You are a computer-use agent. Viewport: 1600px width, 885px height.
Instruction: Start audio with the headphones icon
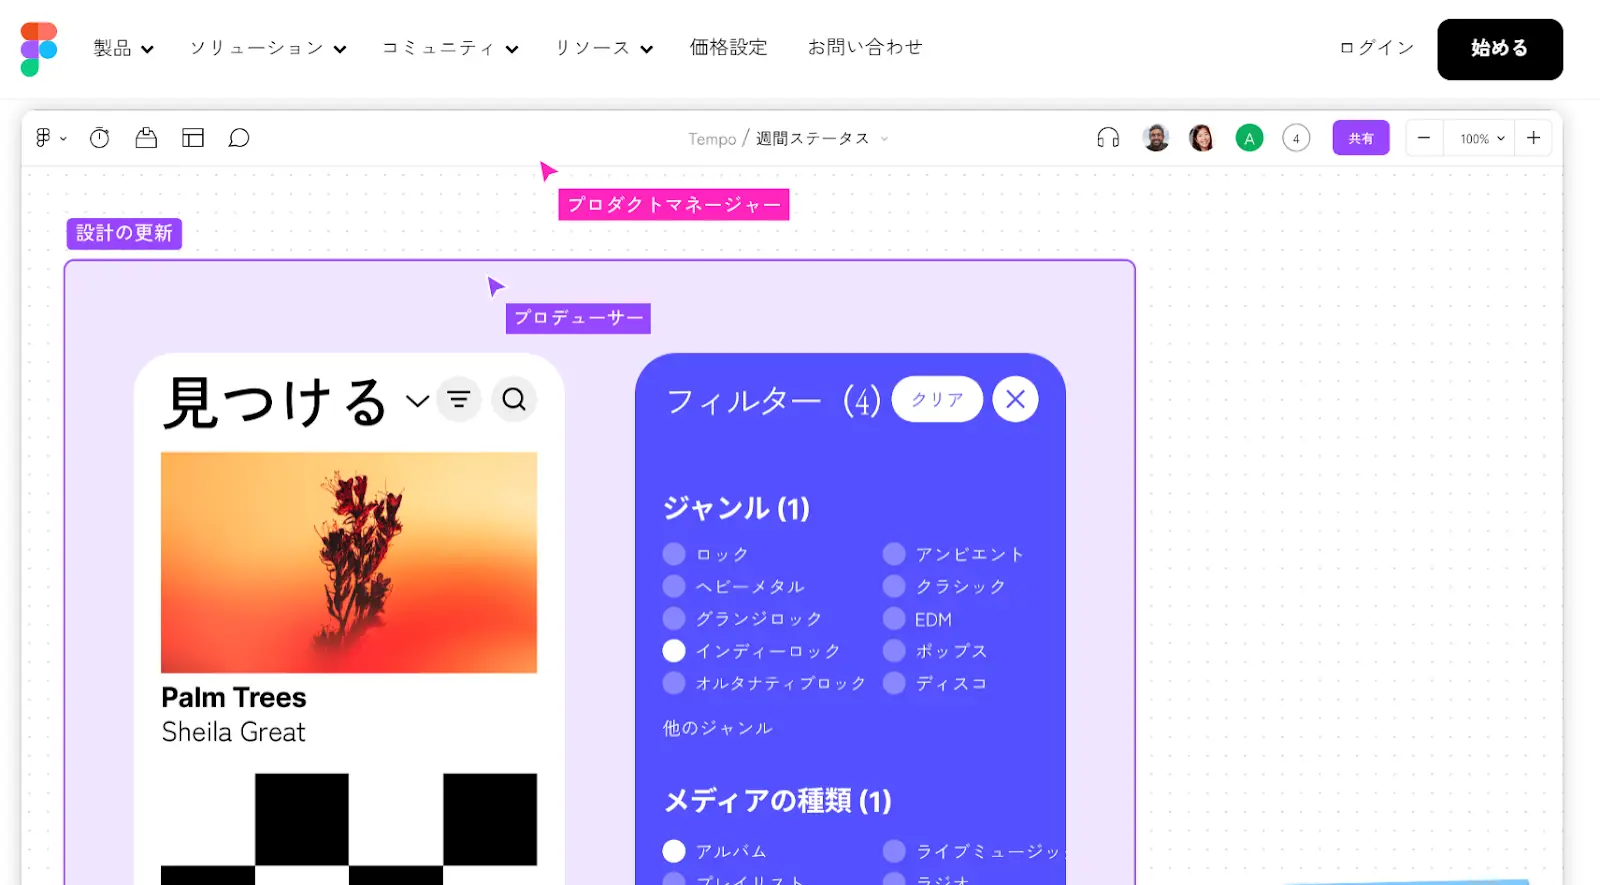pyautogui.click(x=1108, y=138)
